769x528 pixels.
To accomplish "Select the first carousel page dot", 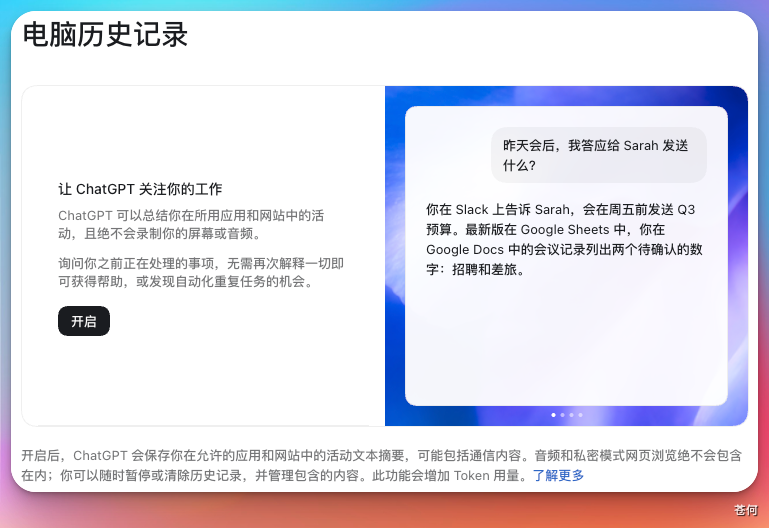I will tap(554, 415).
